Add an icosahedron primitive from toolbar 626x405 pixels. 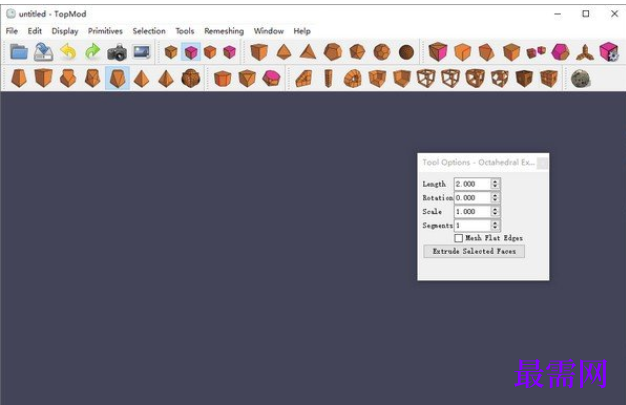tap(357, 52)
